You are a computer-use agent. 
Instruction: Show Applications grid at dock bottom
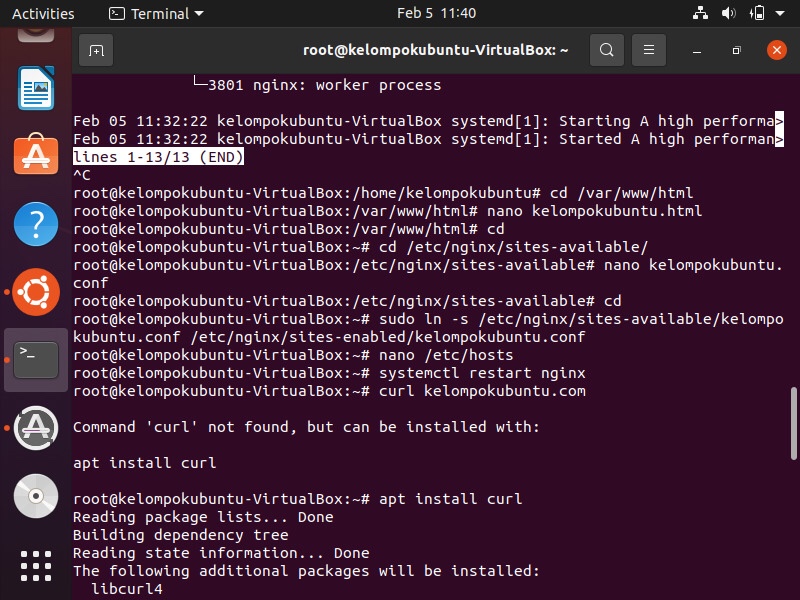click(x=36, y=564)
